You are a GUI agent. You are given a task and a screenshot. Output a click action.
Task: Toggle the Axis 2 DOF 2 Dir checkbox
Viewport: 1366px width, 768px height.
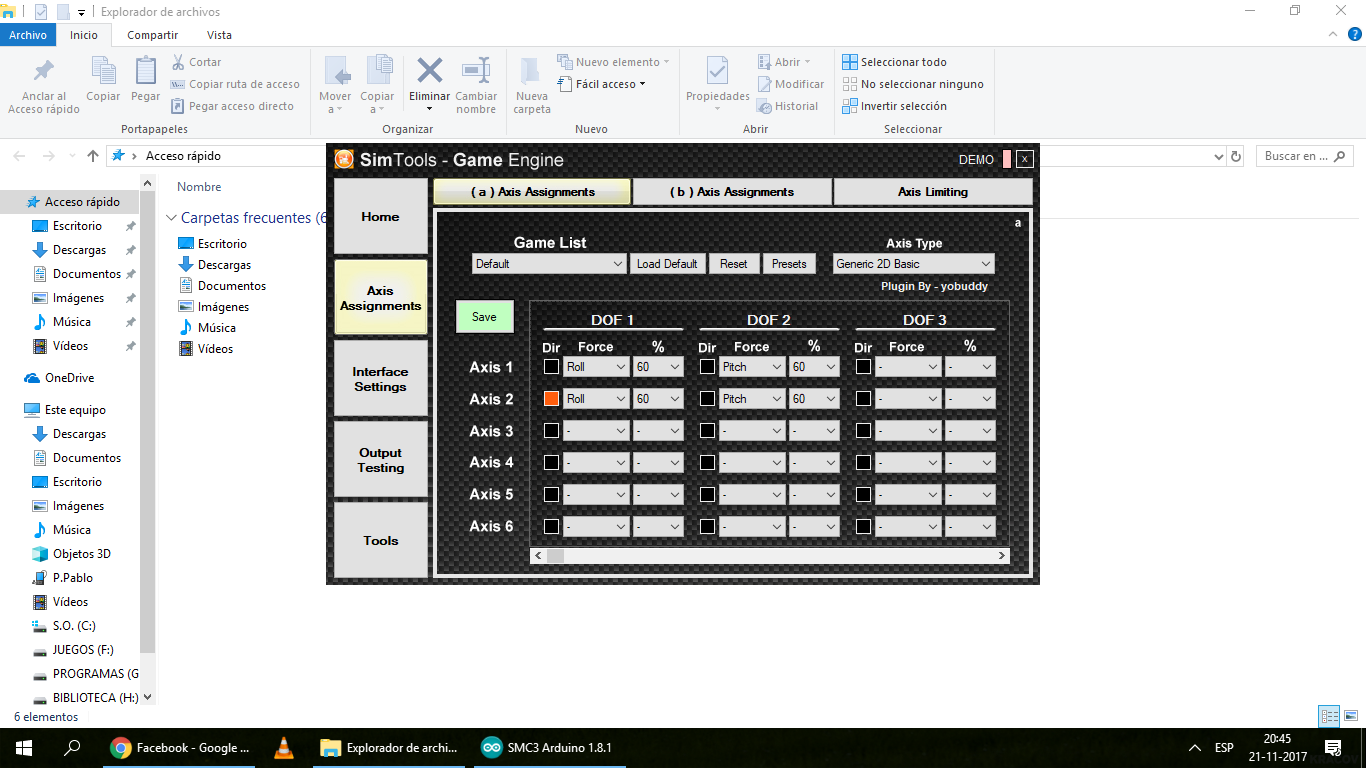click(x=707, y=399)
